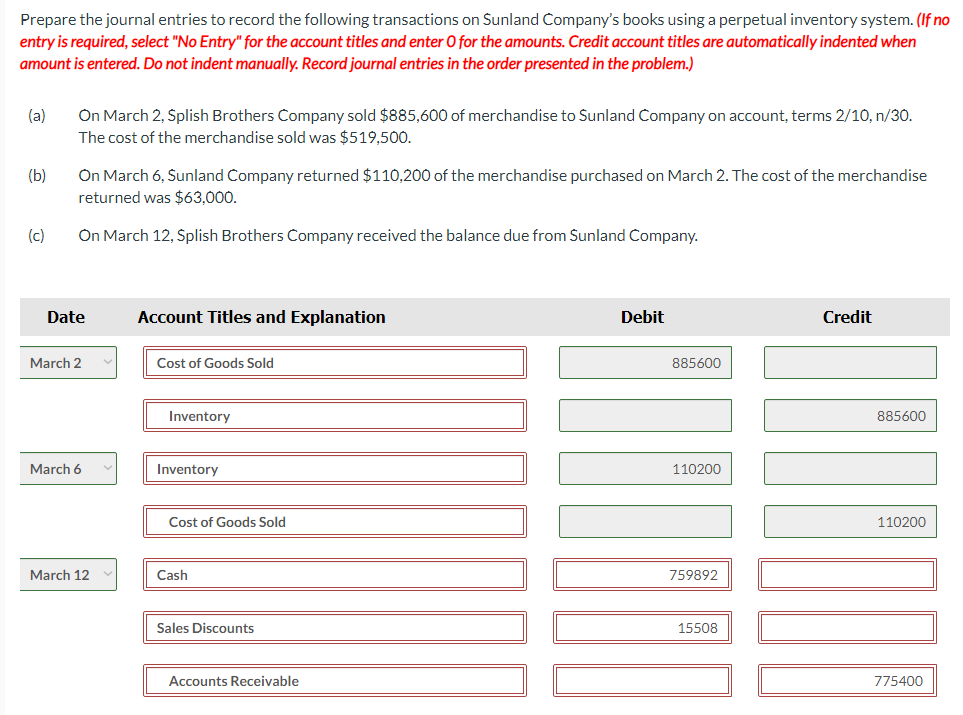963x715 pixels.
Task: Click the debit field showing 885600
Action: tap(645, 362)
